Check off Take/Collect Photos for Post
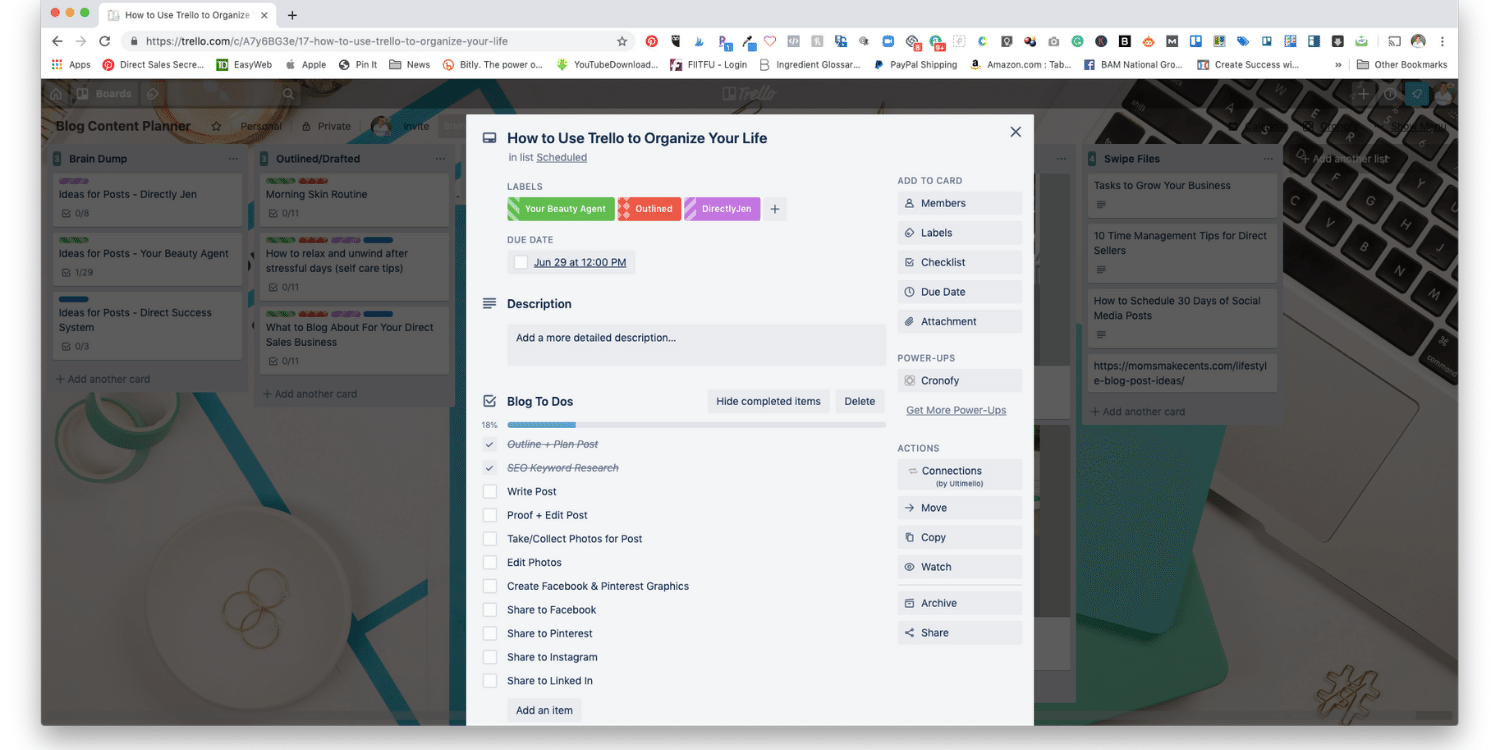This screenshot has width=1500, height=750. click(x=490, y=539)
